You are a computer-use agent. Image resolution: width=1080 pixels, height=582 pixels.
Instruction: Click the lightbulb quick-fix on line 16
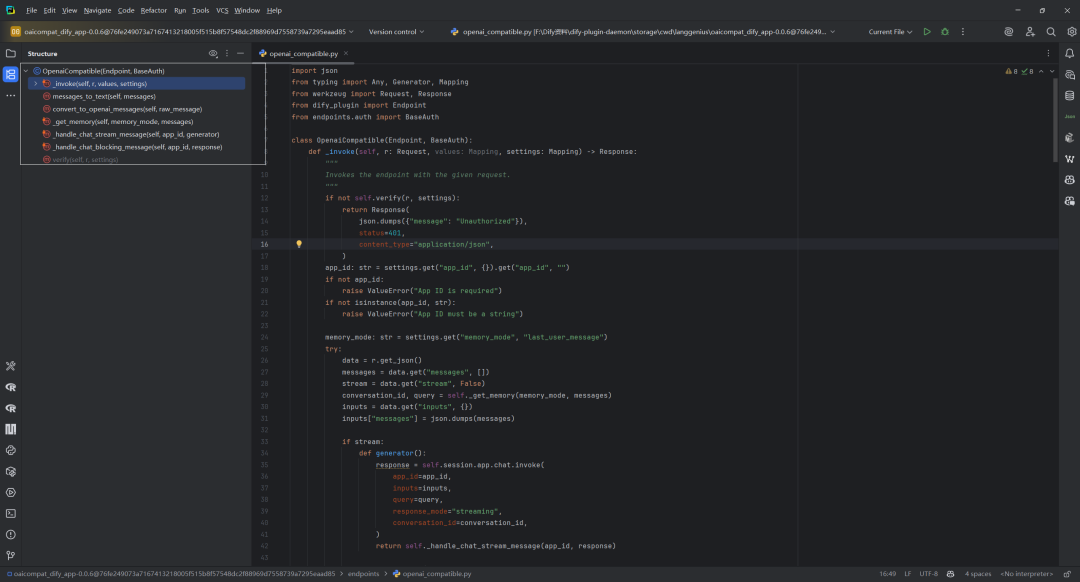click(x=299, y=244)
